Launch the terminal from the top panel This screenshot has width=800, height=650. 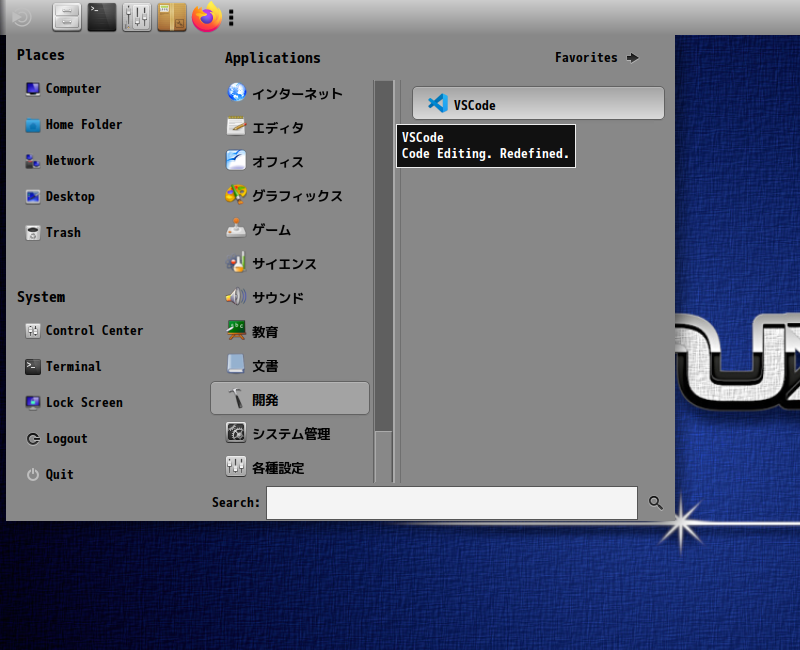pos(102,17)
